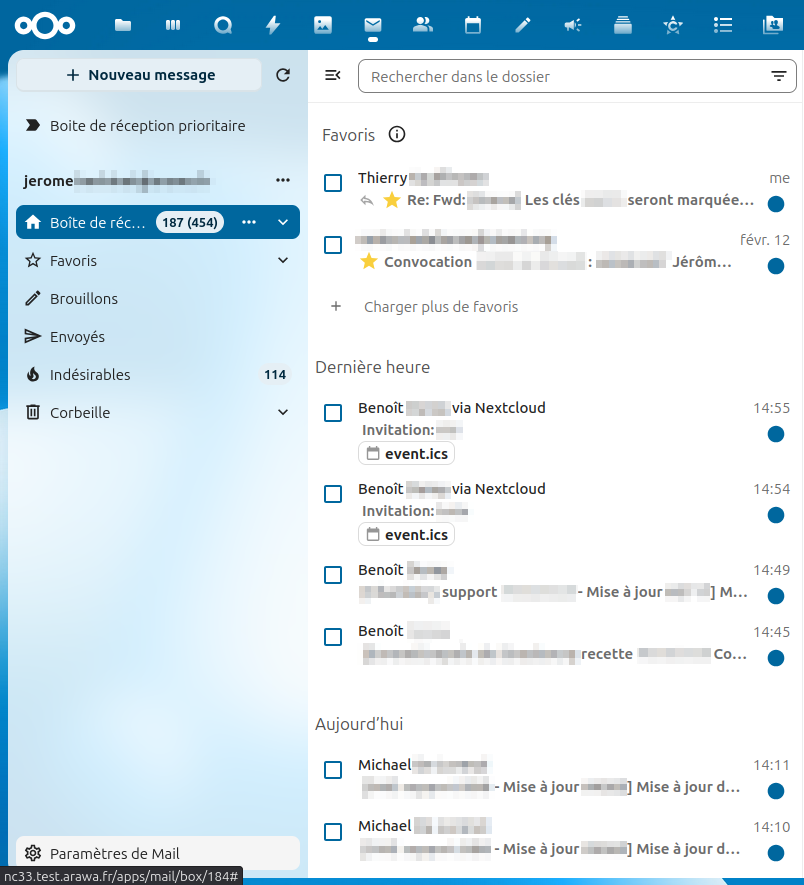Open the Indésirables folder
This screenshot has height=885, width=804.
(90, 375)
